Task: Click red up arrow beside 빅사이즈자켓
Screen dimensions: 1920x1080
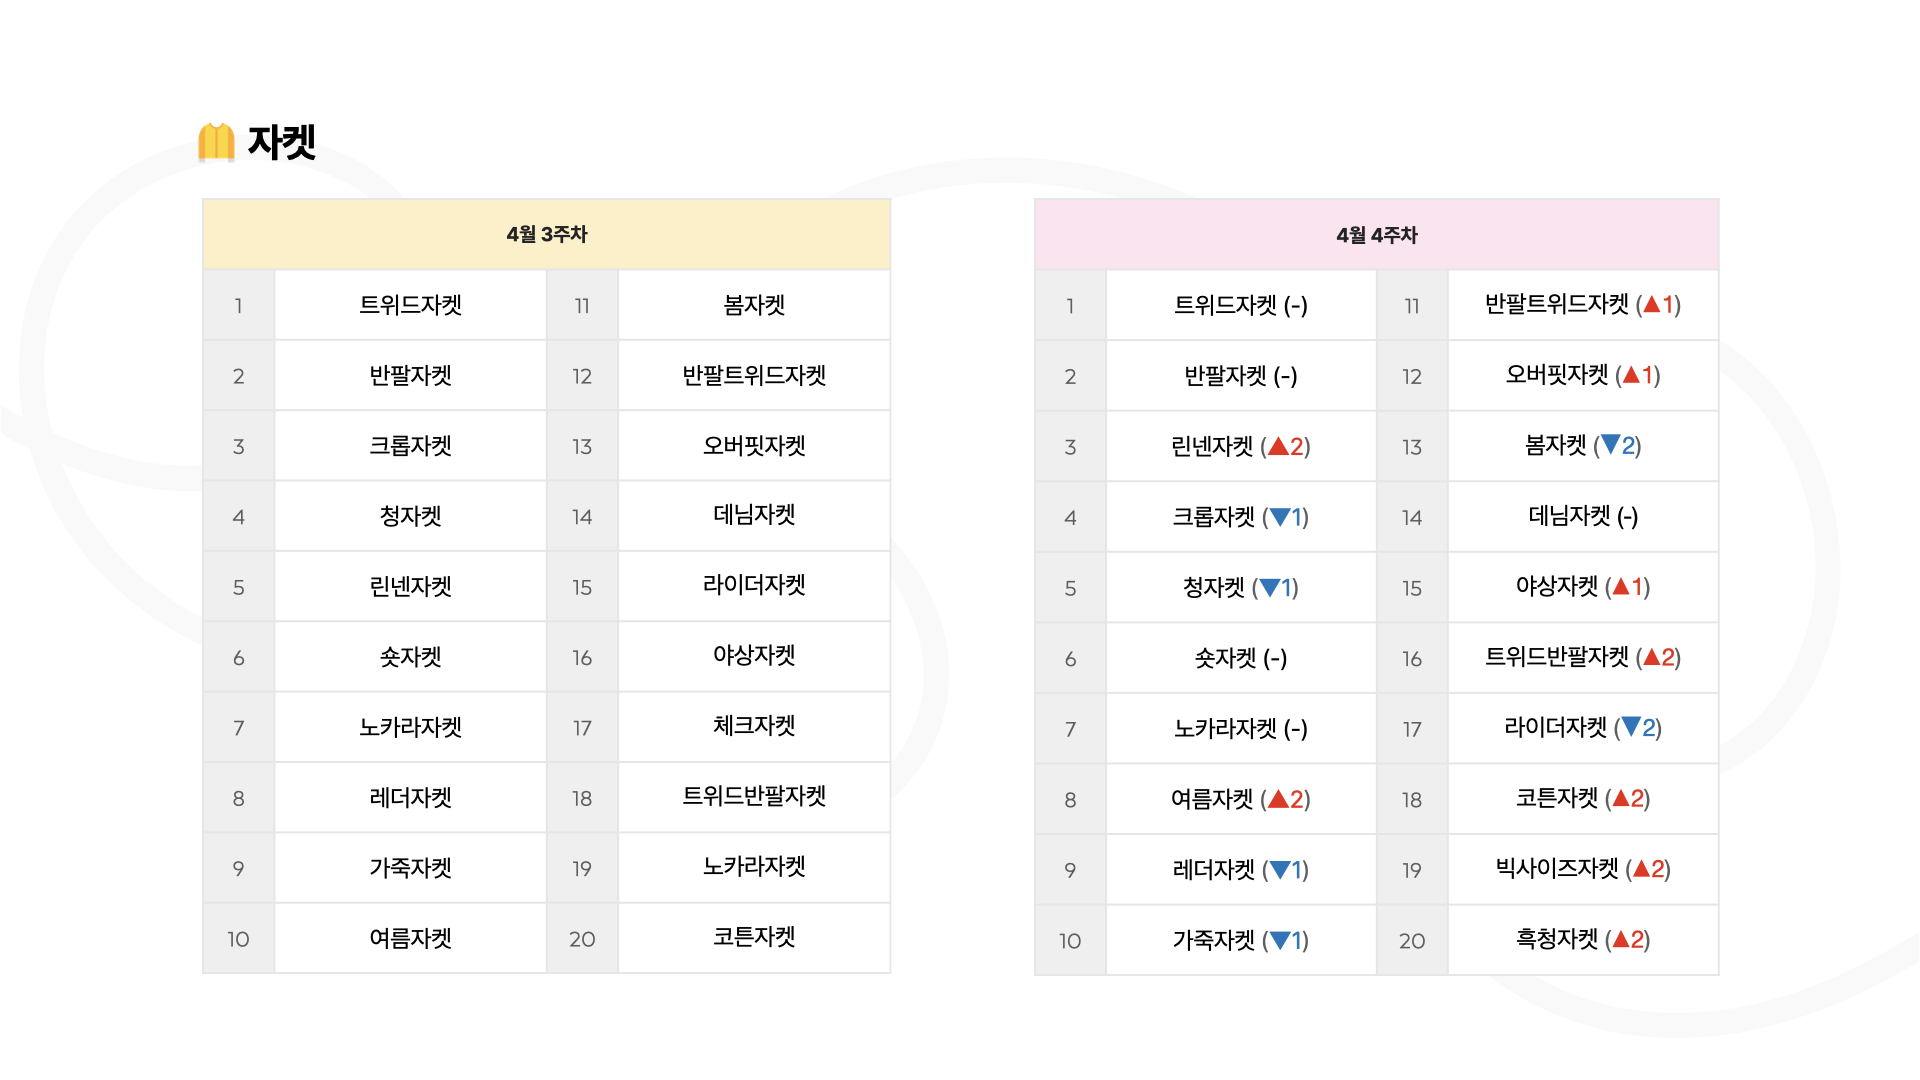Action: 1641,869
